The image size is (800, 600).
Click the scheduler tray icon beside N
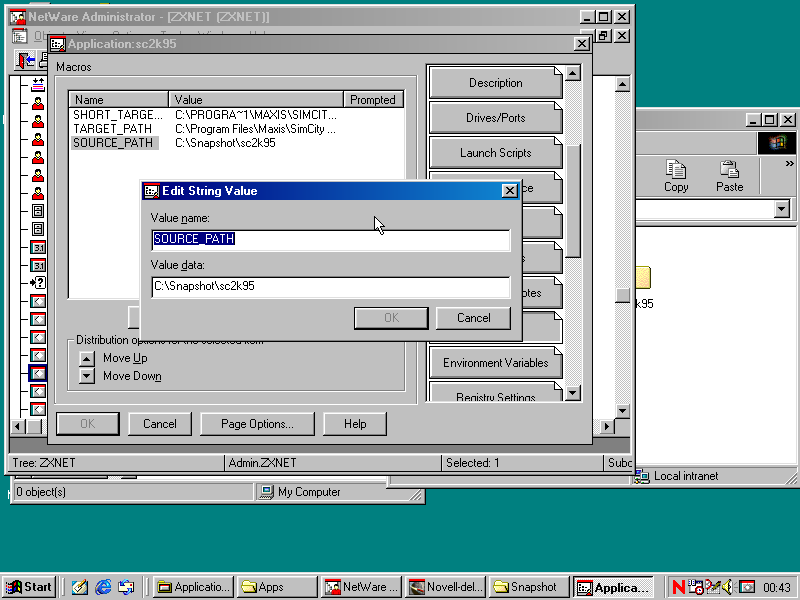(695, 587)
